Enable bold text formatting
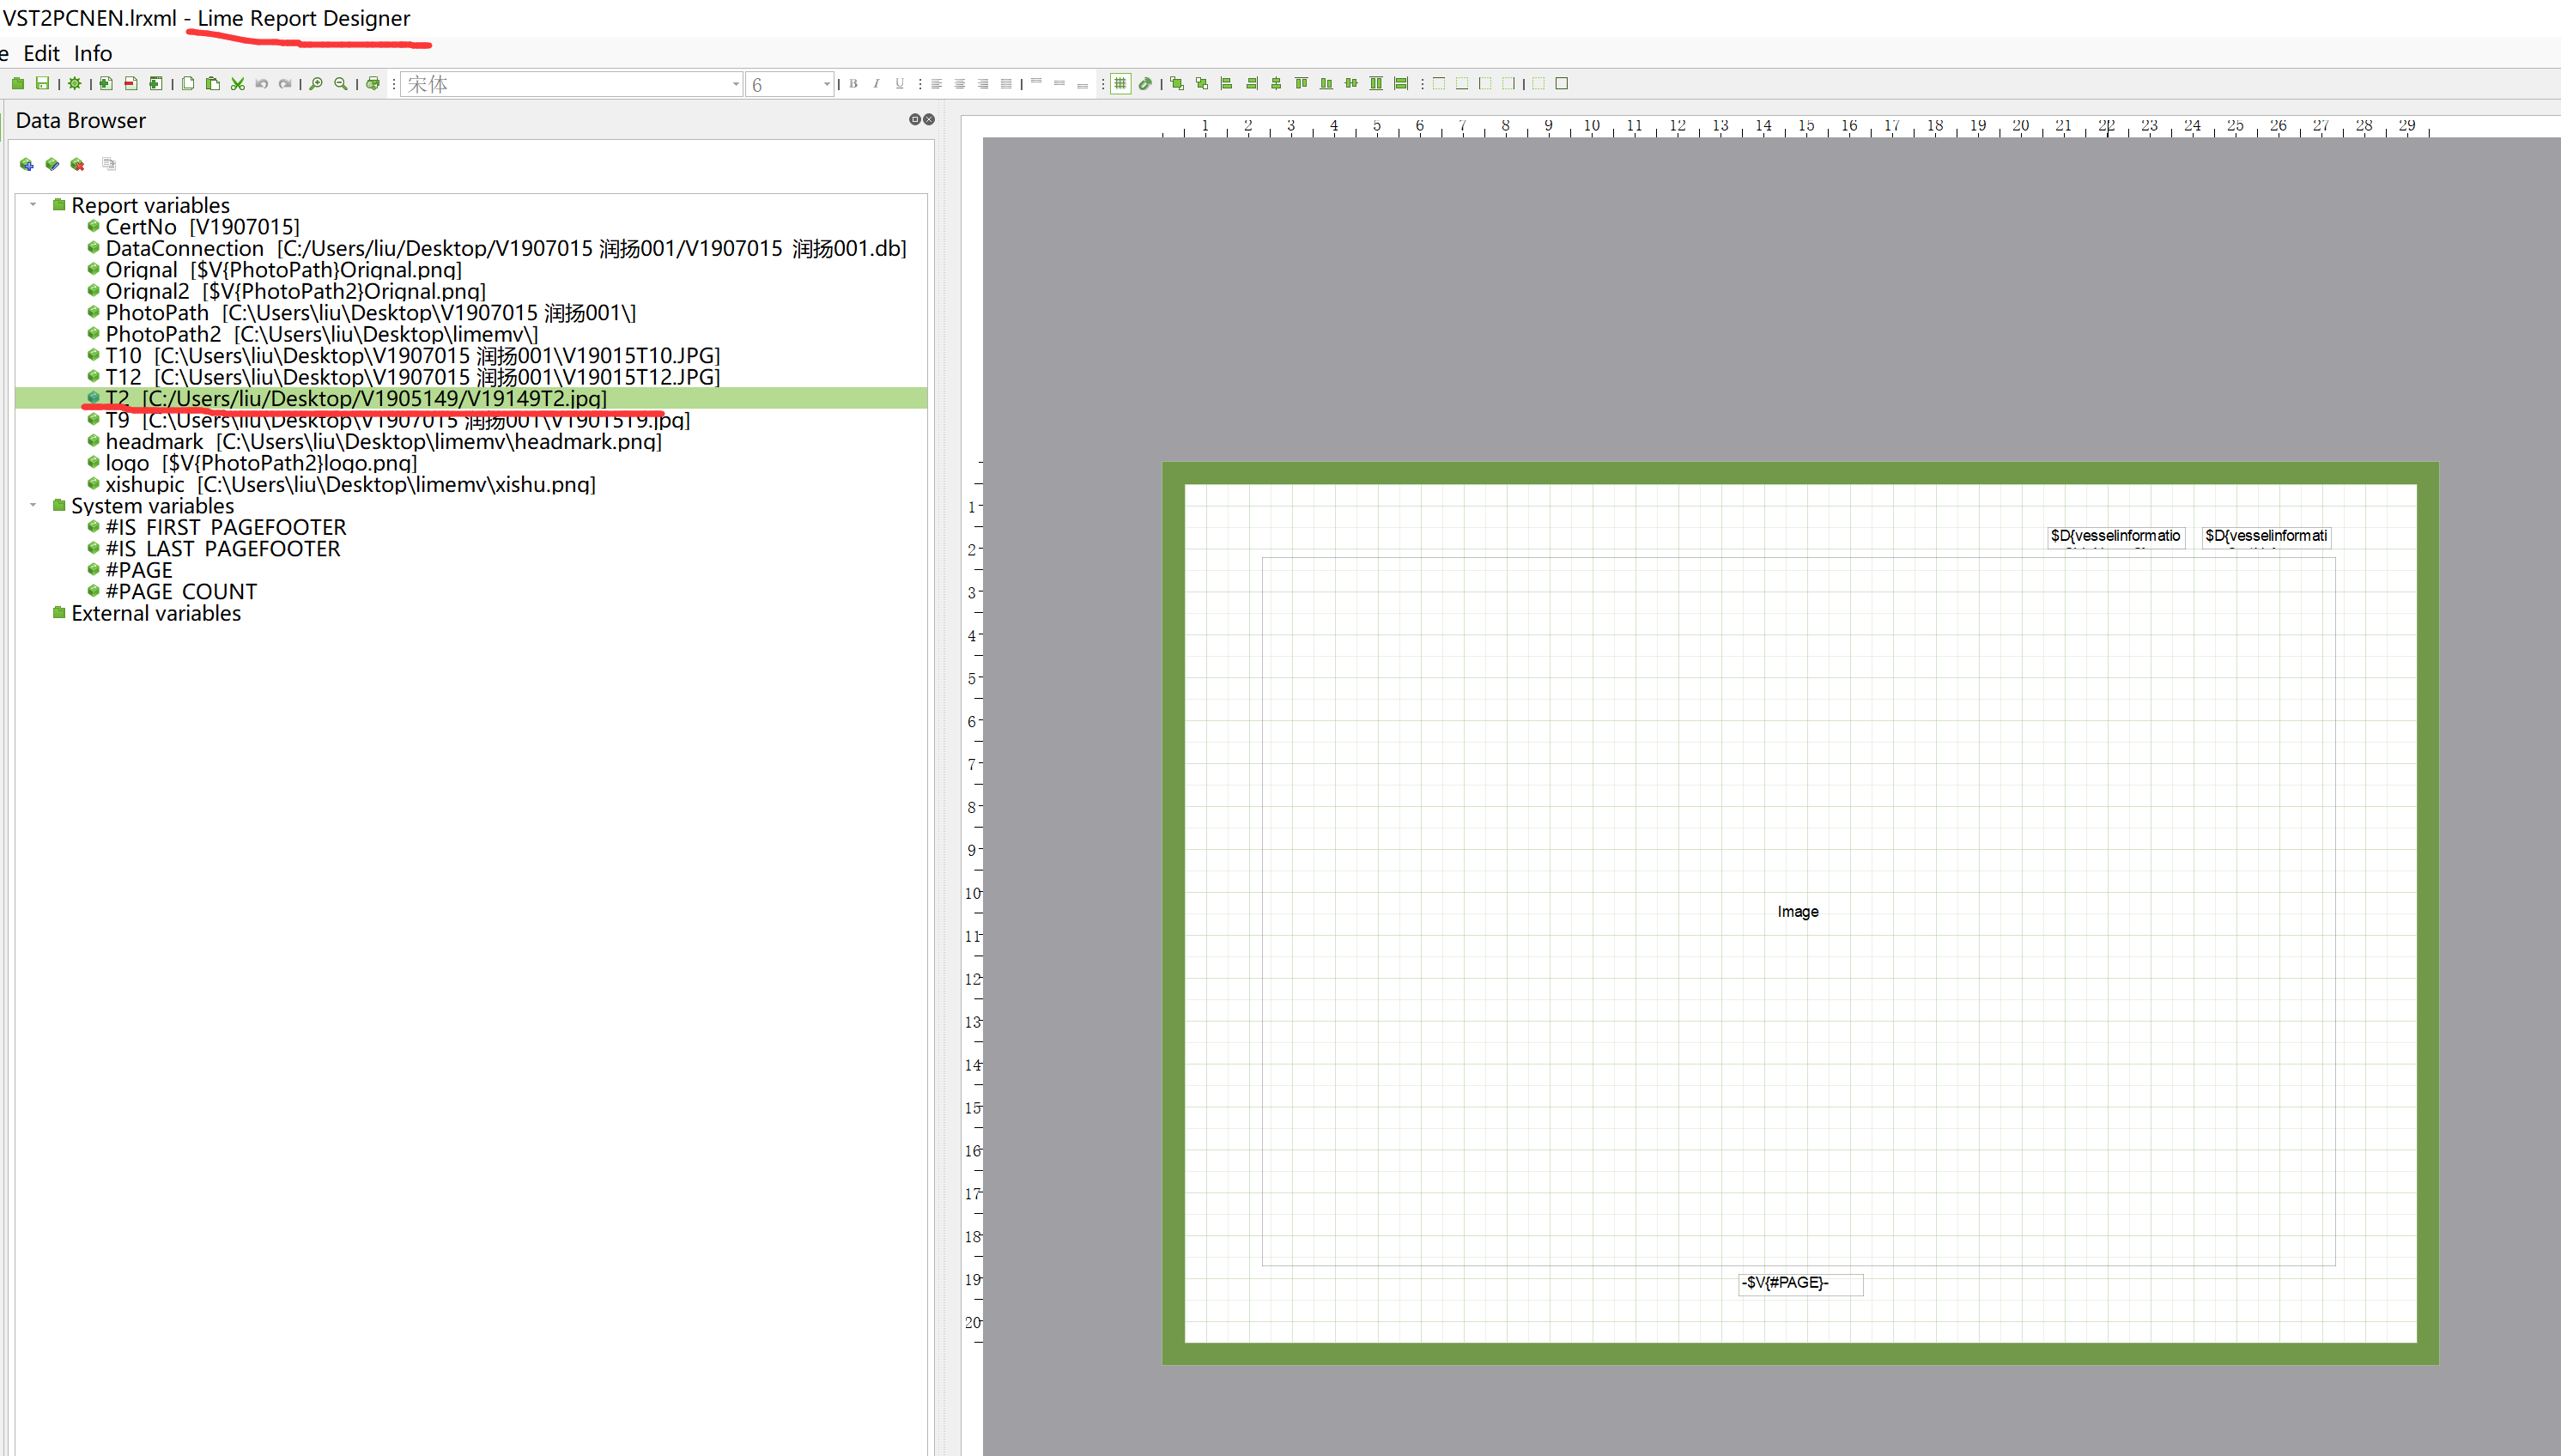The width and height of the screenshot is (2561, 1456). tap(852, 84)
